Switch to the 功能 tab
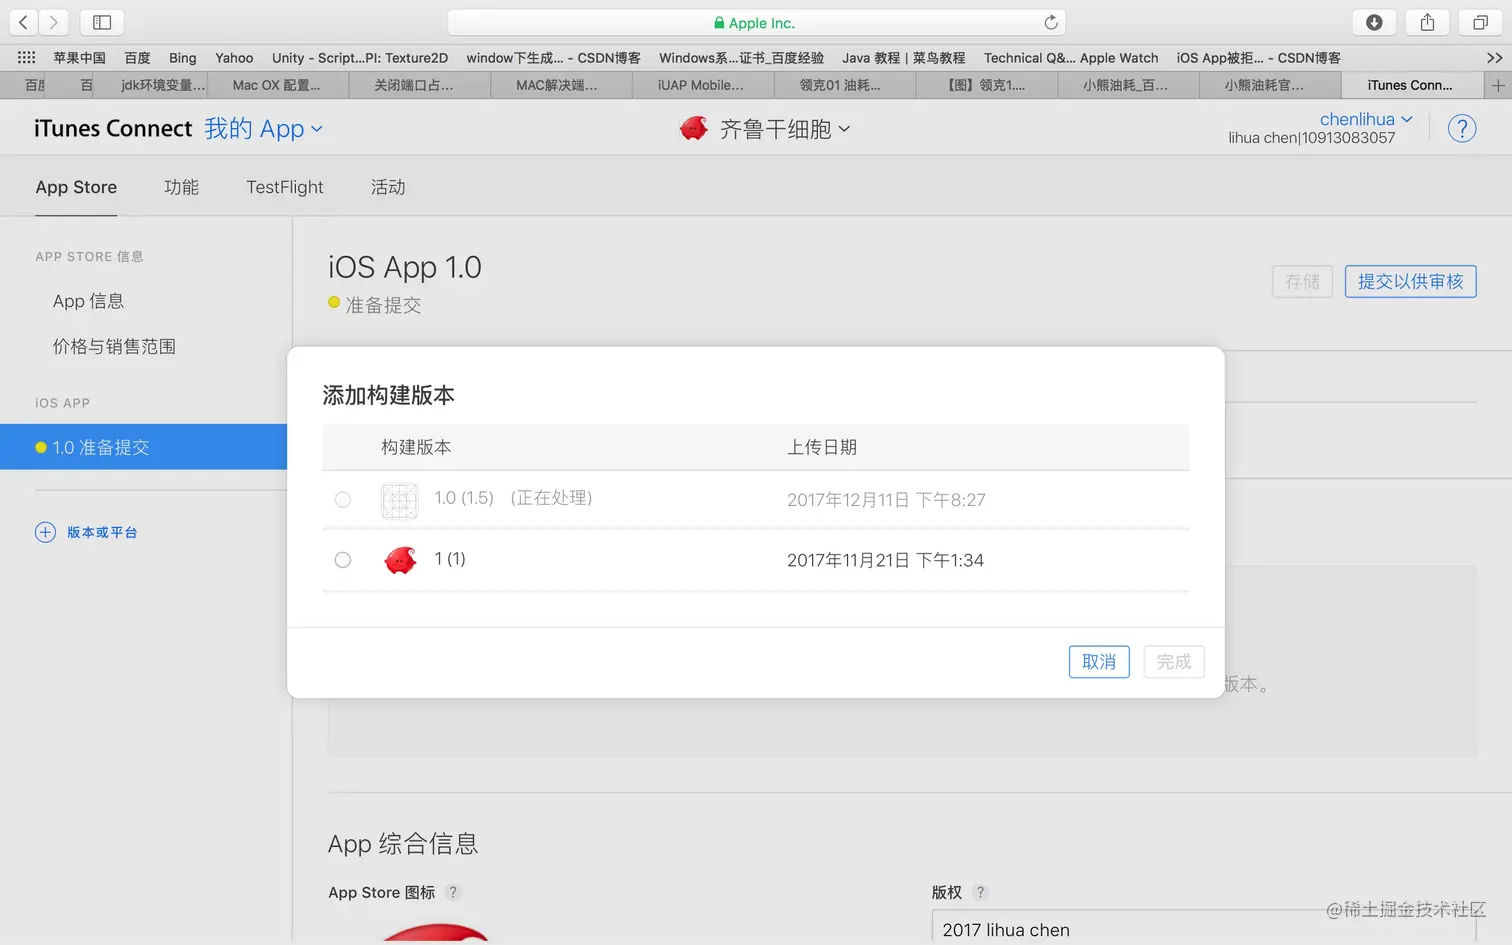 (x=181, y=187)
